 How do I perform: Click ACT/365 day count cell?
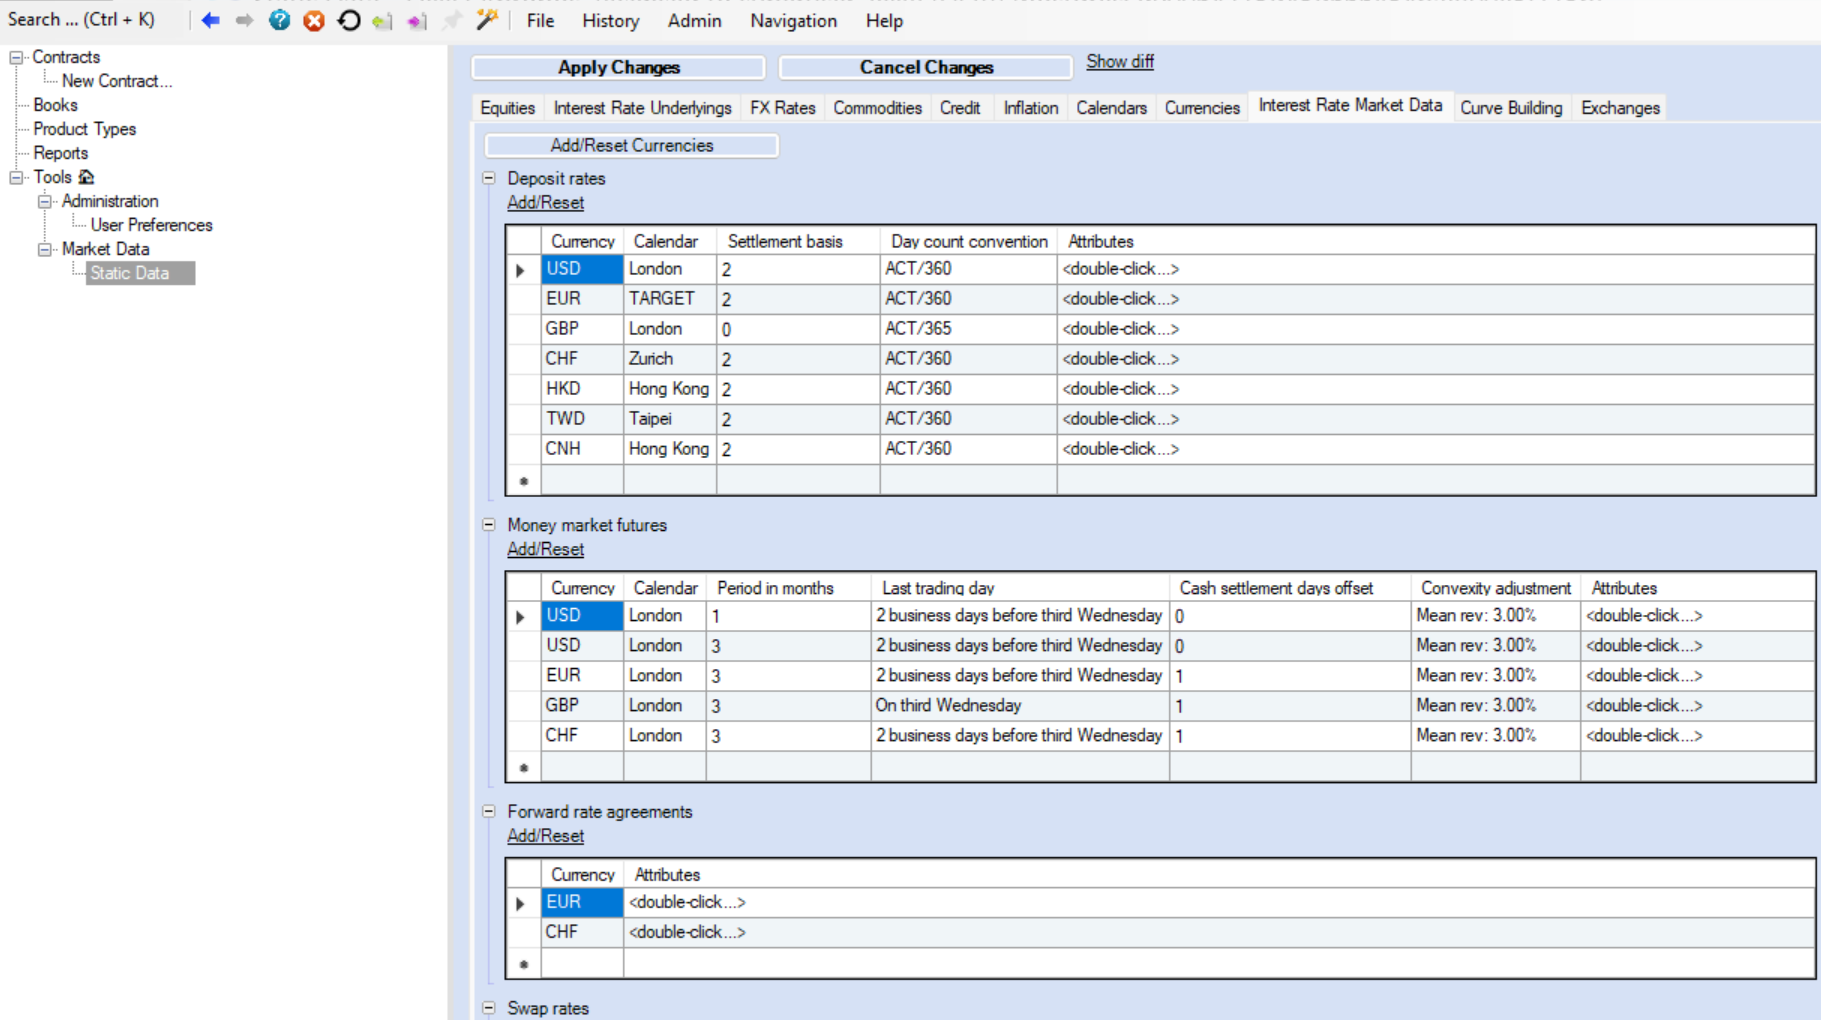968,329
